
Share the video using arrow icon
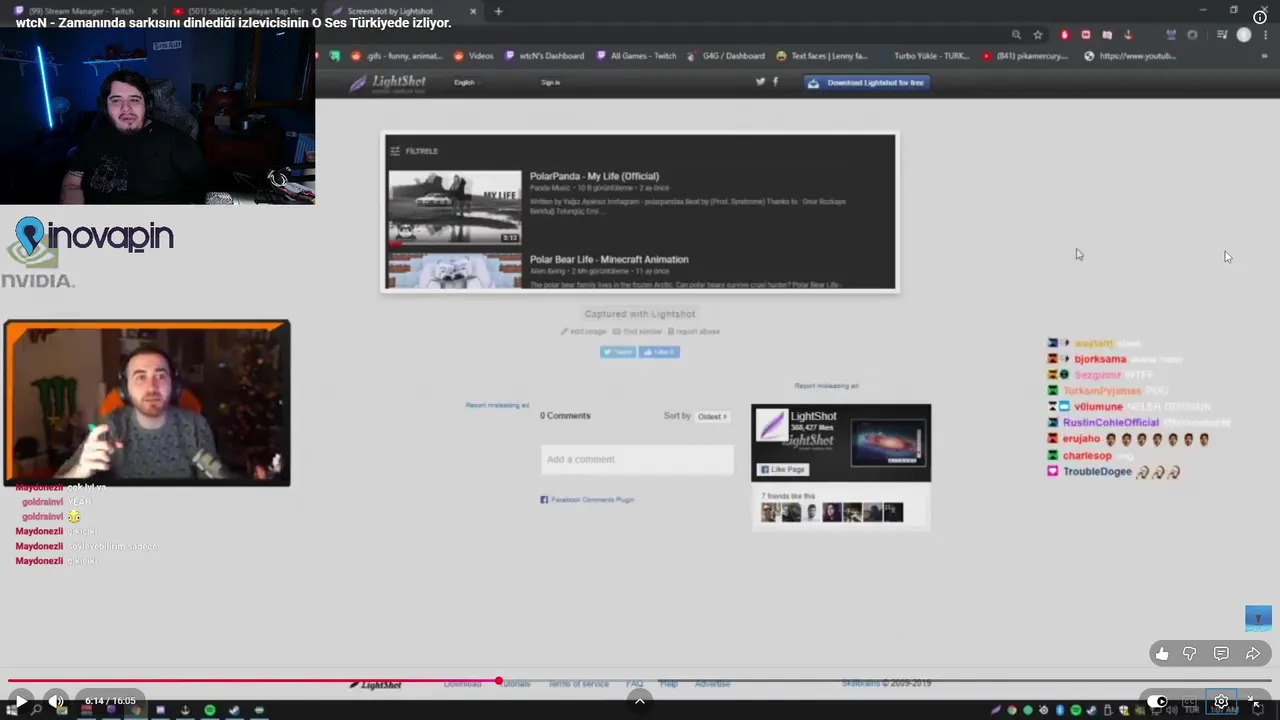(1252, 654)
